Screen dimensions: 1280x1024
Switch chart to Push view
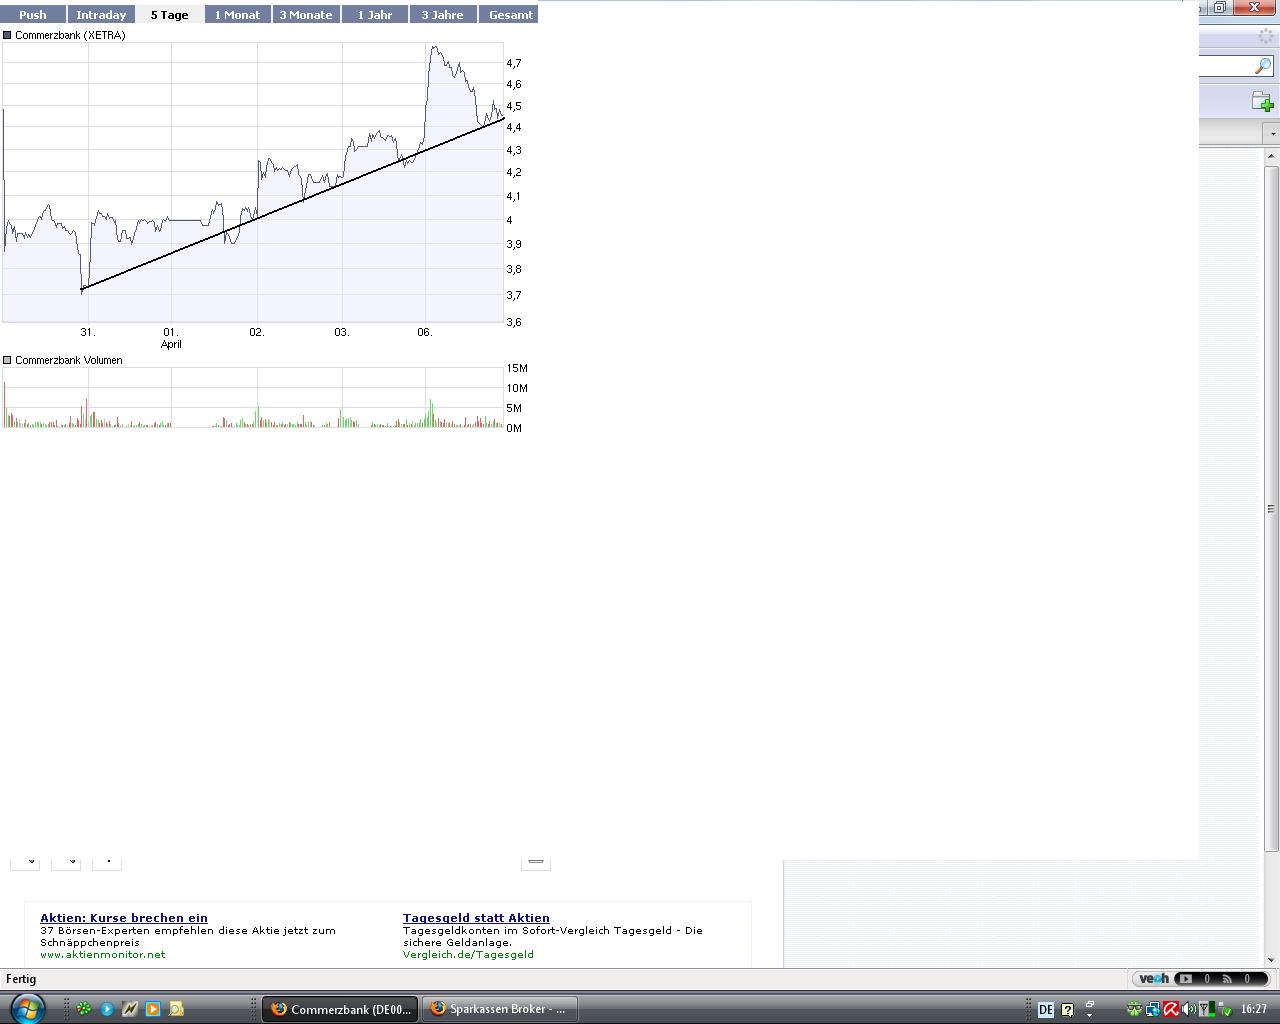[33, 15]
